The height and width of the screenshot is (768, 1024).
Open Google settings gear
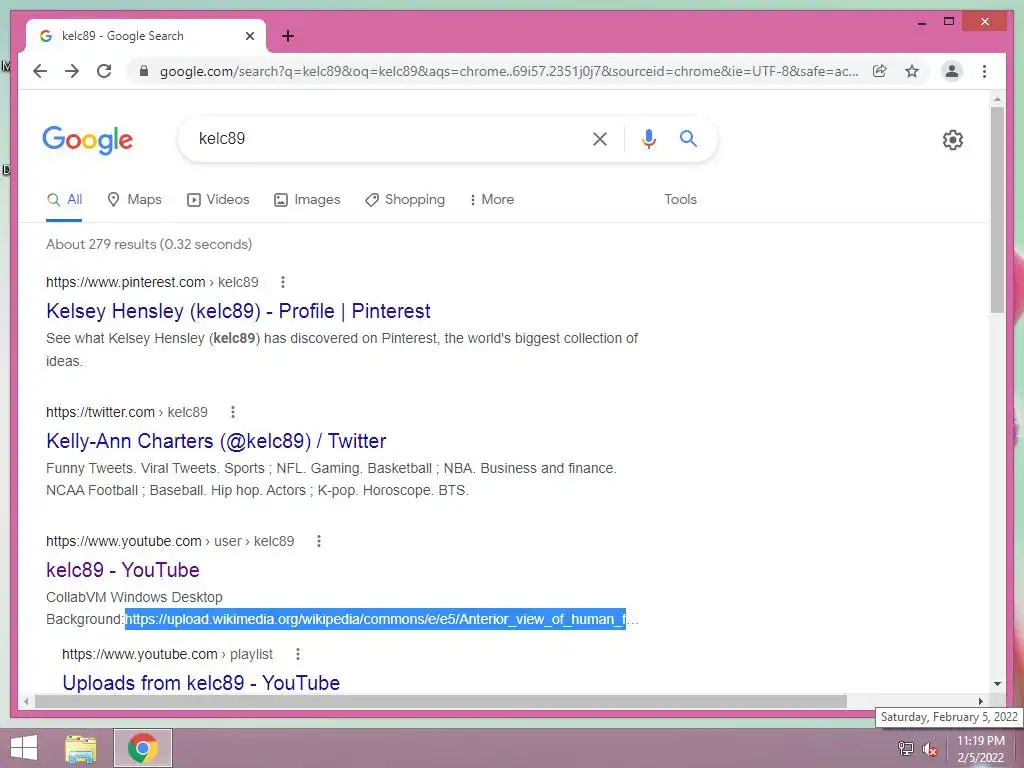pyautogui.click(x=953, y=140)
